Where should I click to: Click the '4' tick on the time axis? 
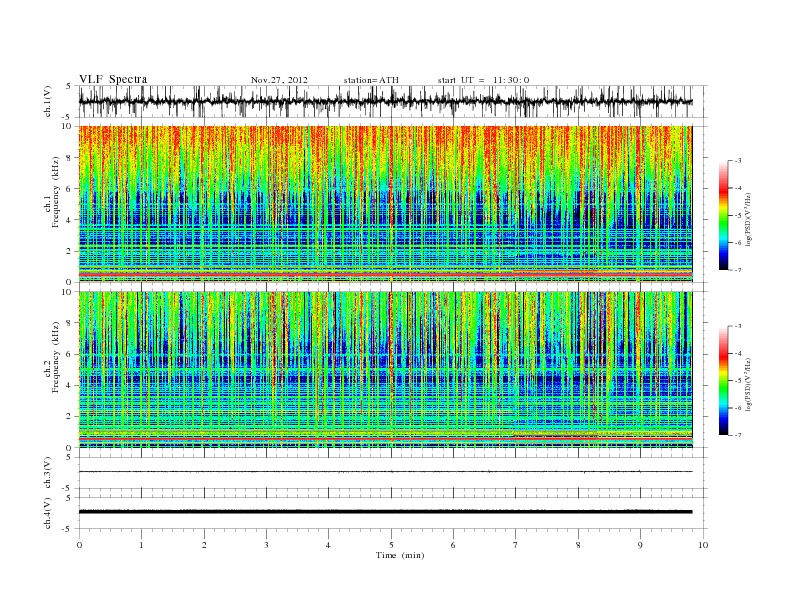[328, 545]
